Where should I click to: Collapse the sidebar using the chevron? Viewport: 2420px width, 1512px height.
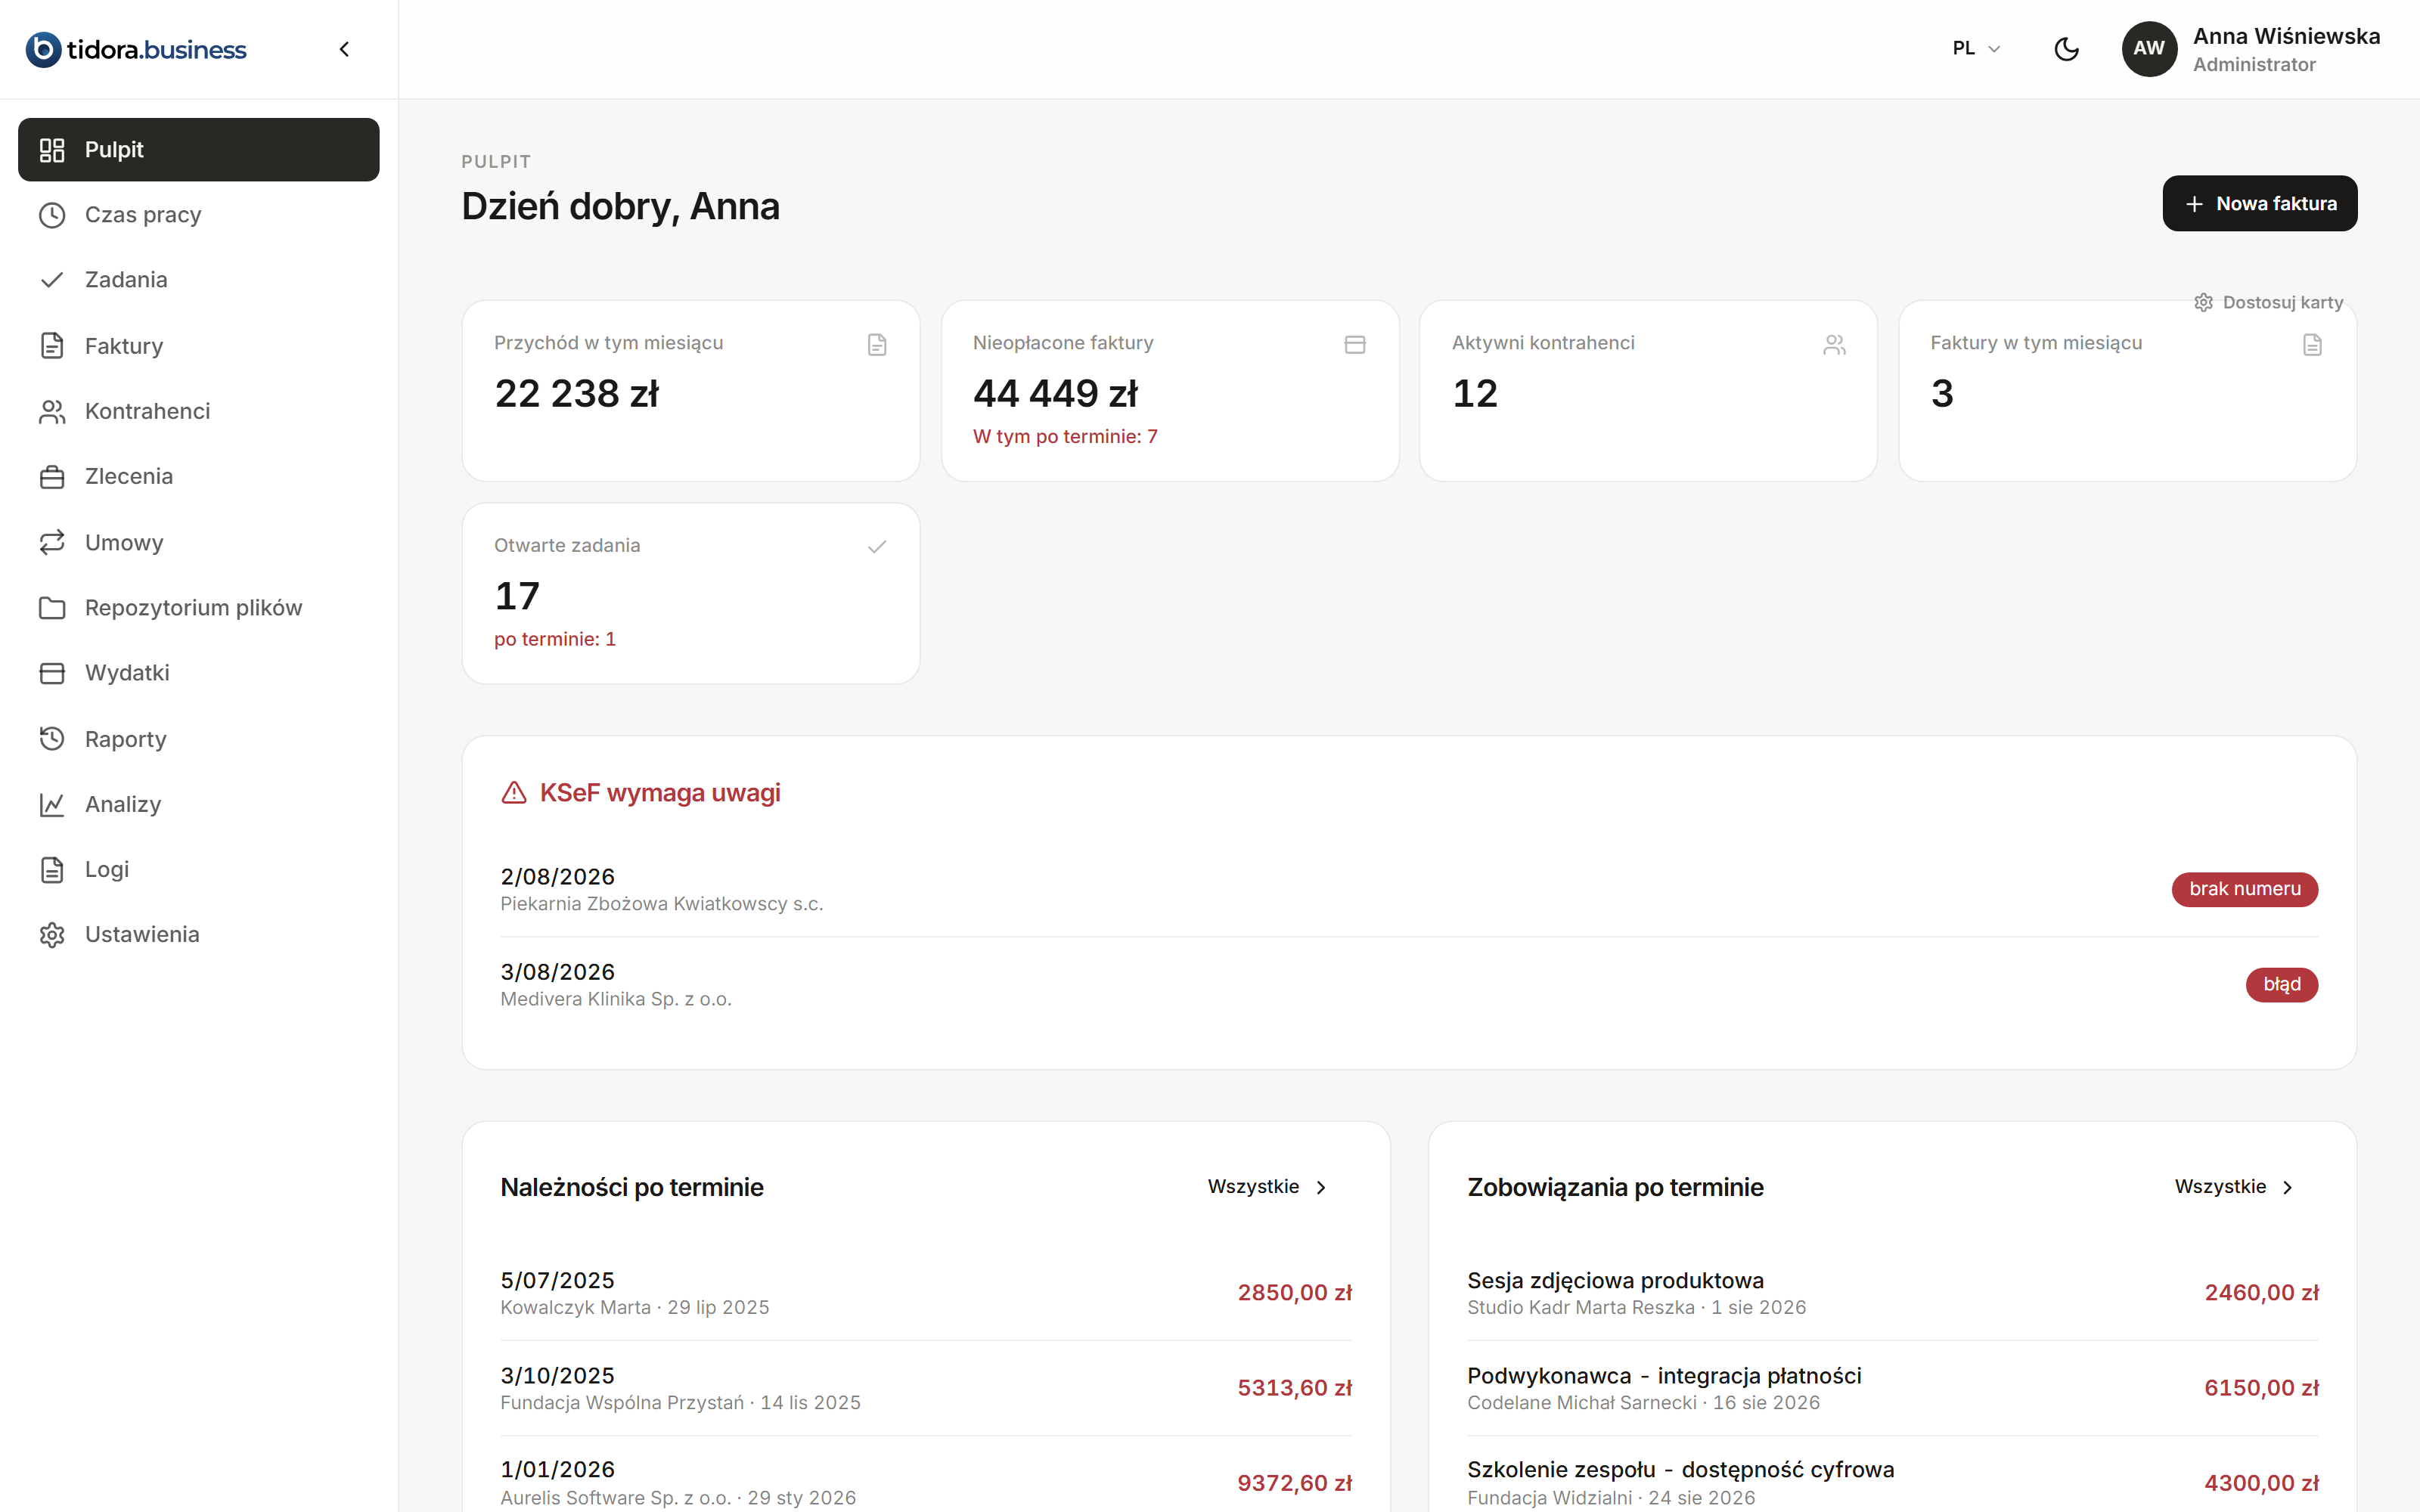[344, 49]
